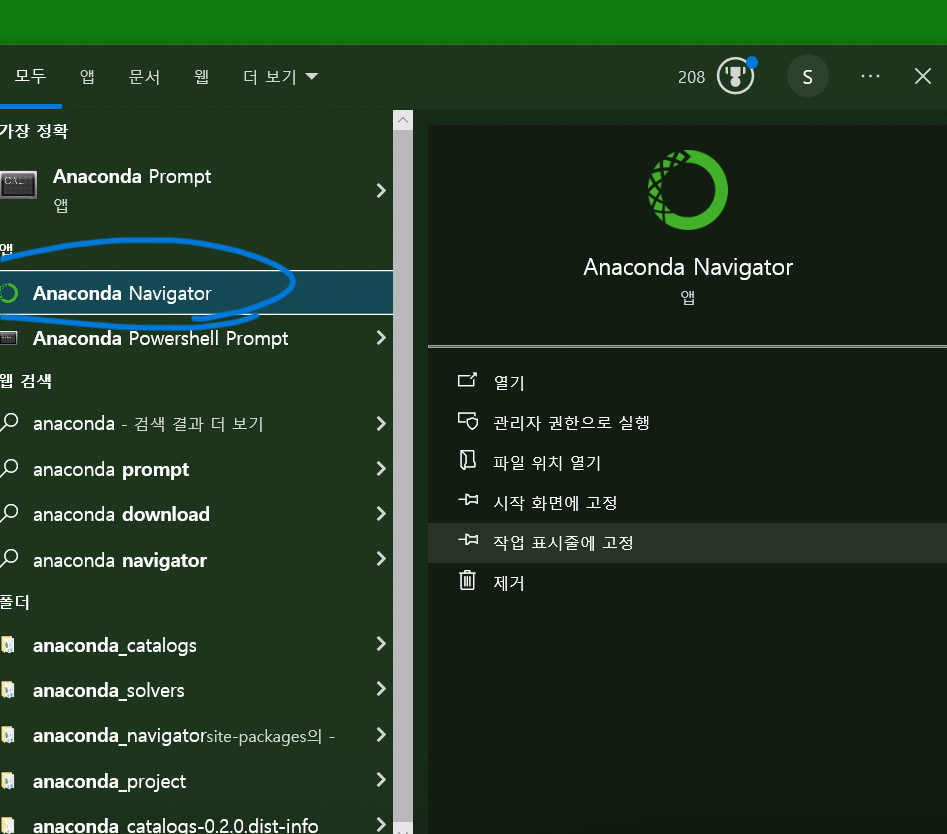Expand the anaconda_solvers chevron
This screenshot has width=947, height=834.
coord(380,689)
